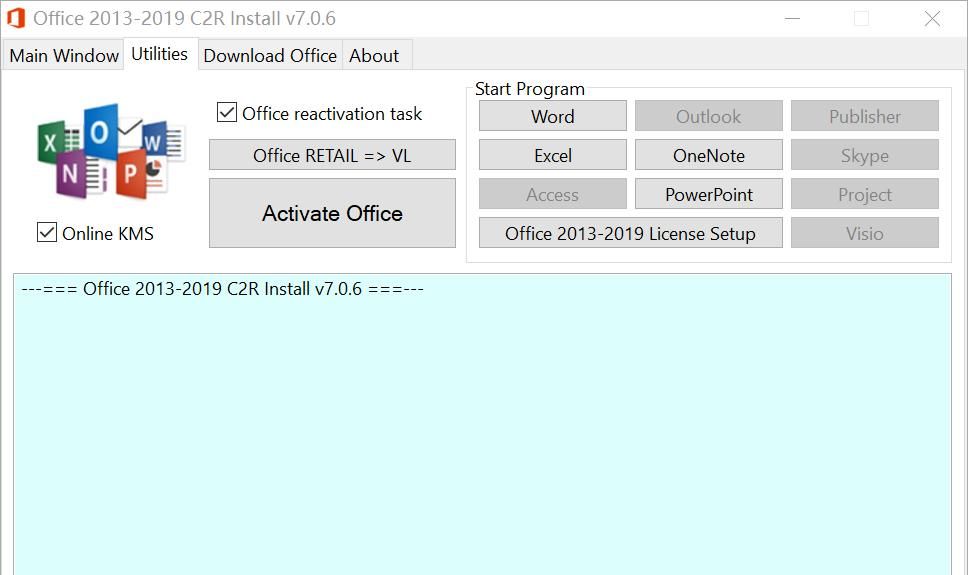Click the disabled Skype button
This screenshot has width=968, height=575.
pos(865,155)
